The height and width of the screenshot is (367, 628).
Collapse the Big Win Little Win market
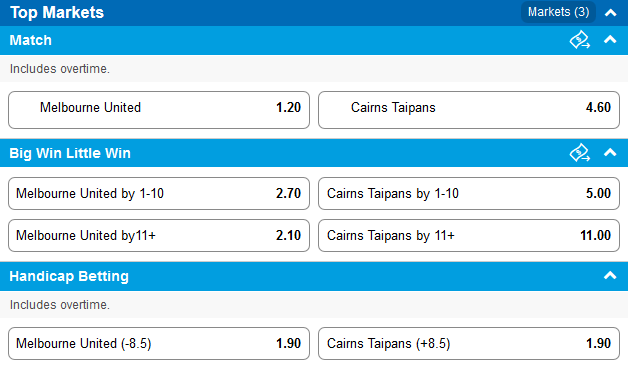[x=610, y=152]
